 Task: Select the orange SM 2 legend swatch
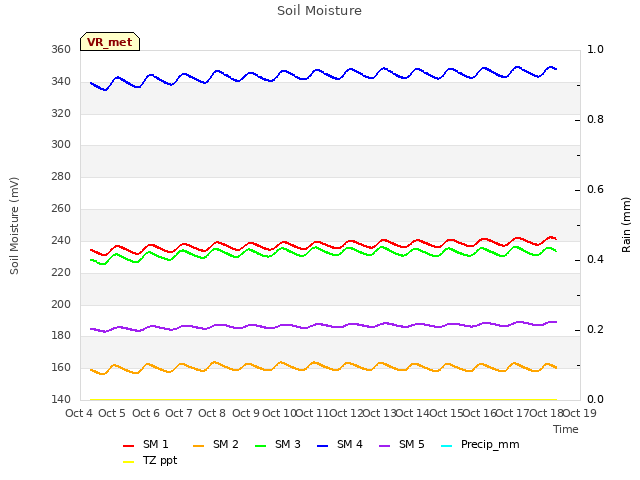[x=198, y=446]
